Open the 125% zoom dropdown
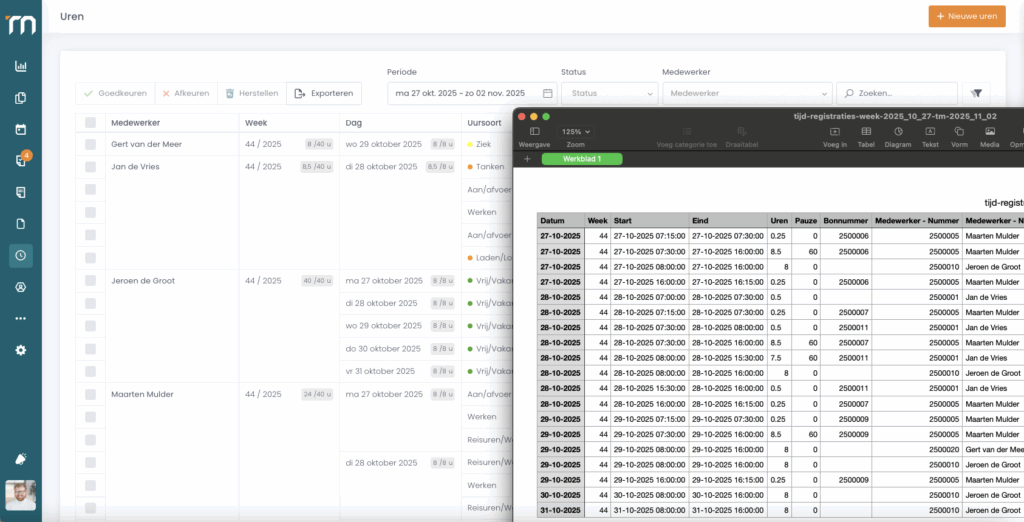 click(x=575, y=132)
